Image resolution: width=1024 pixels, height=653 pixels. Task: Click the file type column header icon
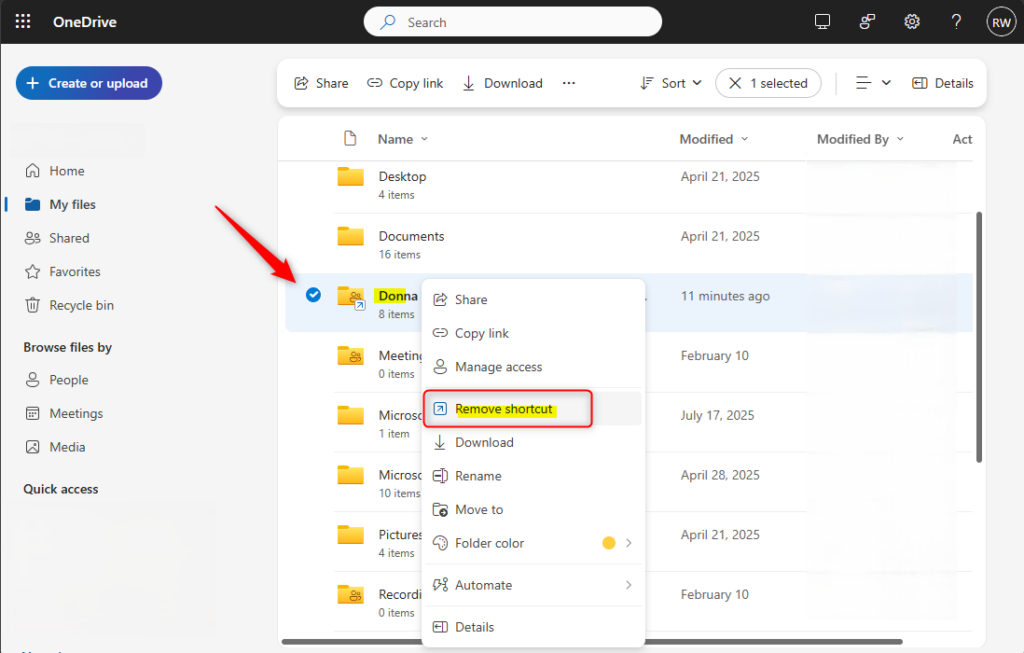tap(351, 138)
